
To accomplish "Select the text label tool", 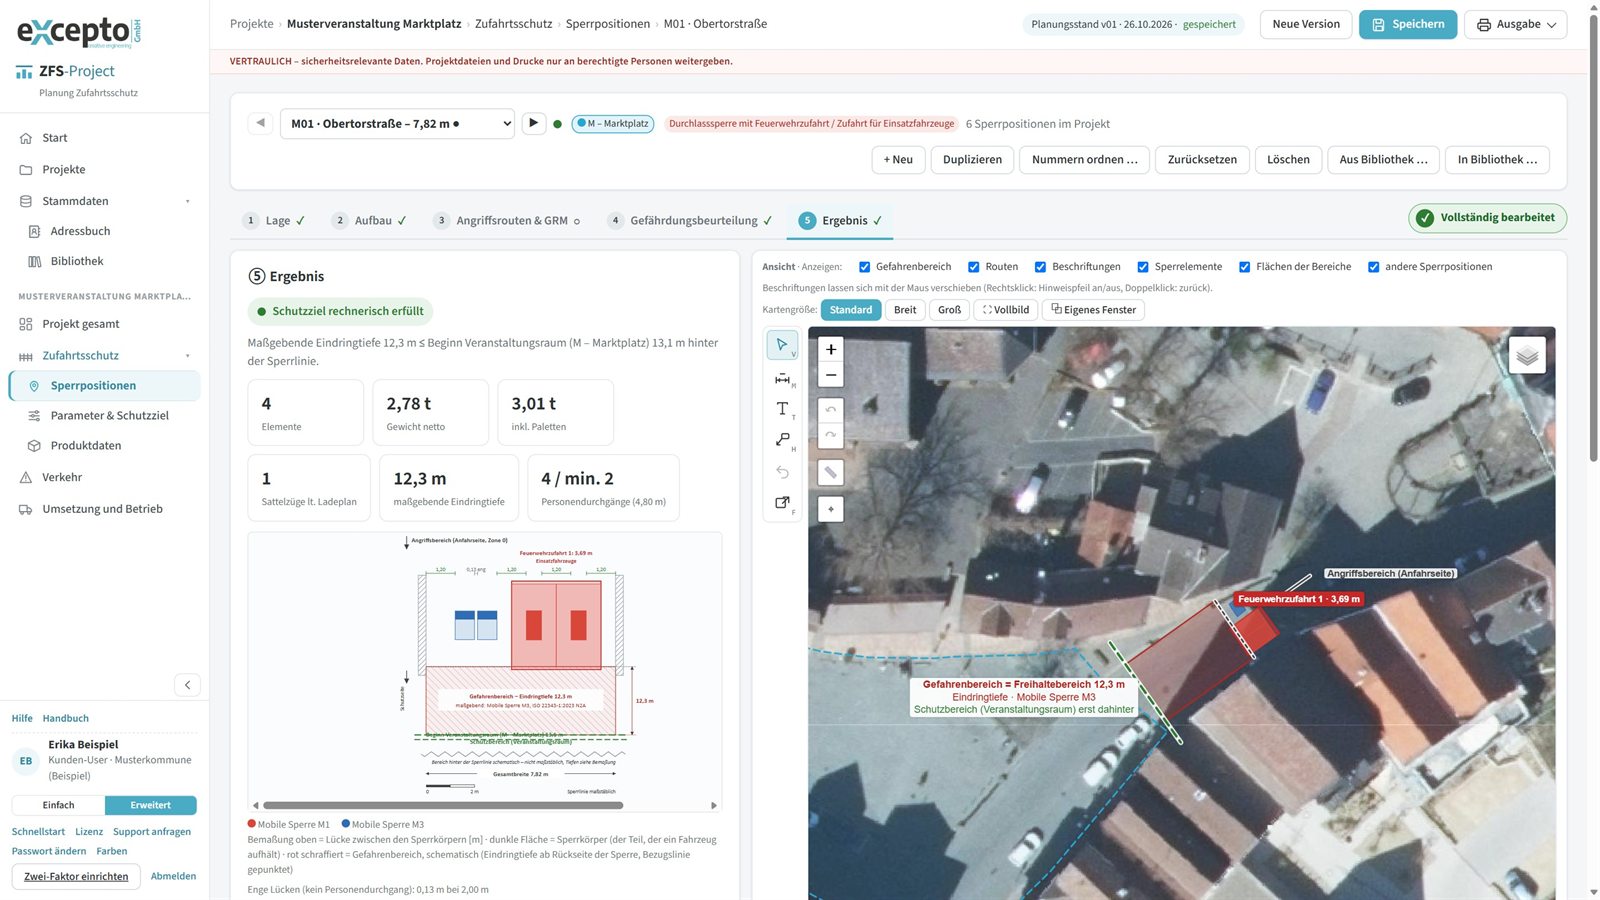I will [782, 409].
